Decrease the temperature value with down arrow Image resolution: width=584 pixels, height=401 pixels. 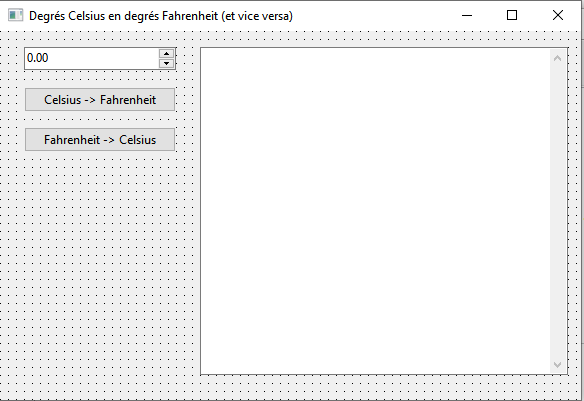coord(166,63)
